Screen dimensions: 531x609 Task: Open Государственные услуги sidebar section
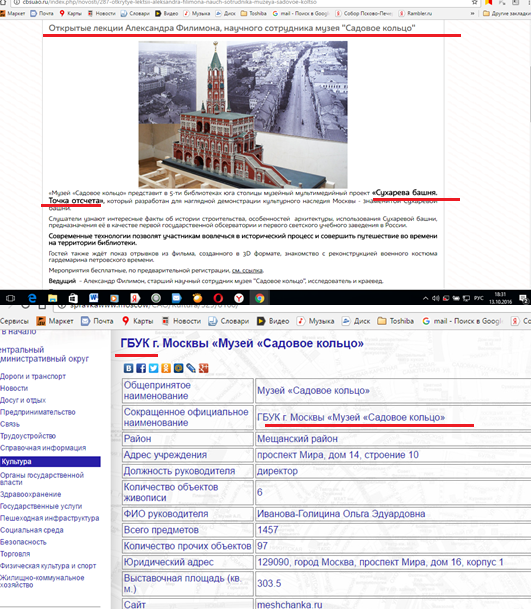click(x=41, y=506)
